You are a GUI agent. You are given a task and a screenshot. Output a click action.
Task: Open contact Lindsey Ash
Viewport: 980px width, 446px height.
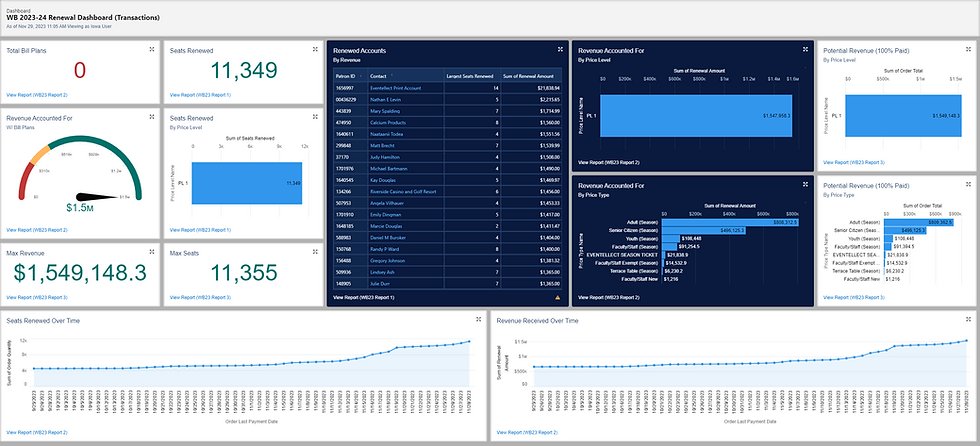click(x=382, y=272)
